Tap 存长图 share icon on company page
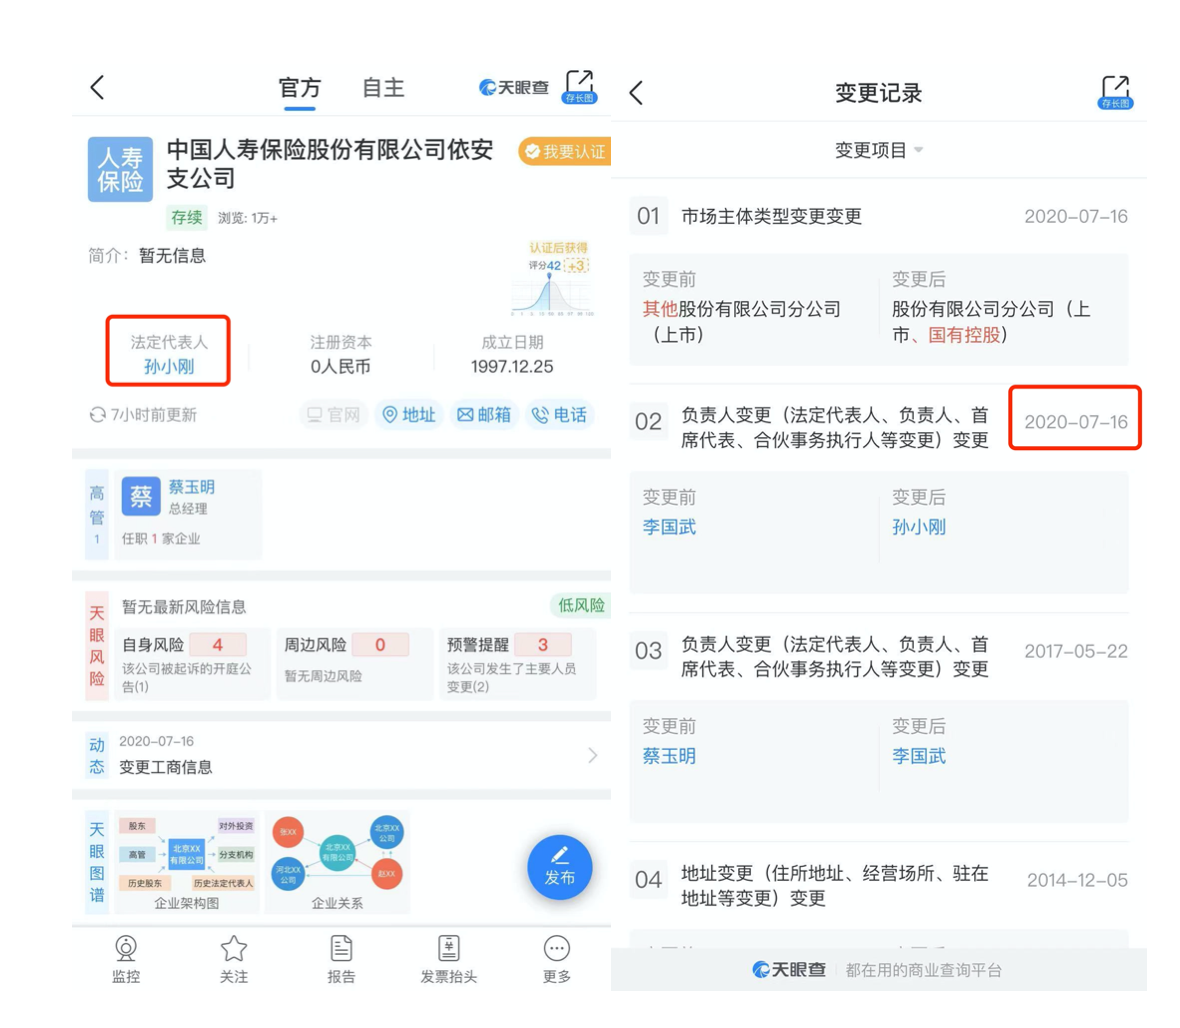This screenshot has width=1180, height=1028. tap(579, 87)
